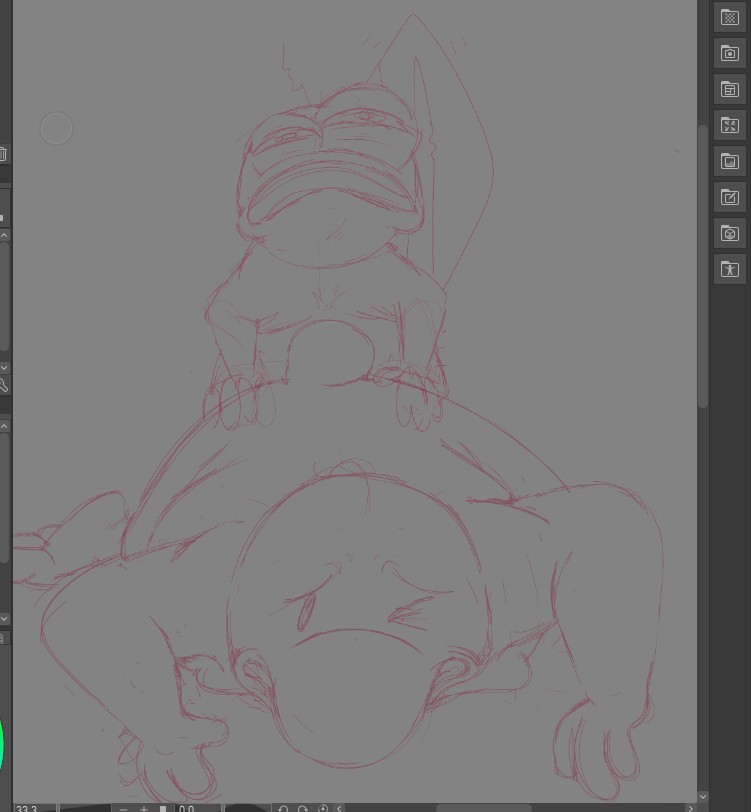Open the image material folder
This screenshot has height=812, width=751.
(730, 161)
